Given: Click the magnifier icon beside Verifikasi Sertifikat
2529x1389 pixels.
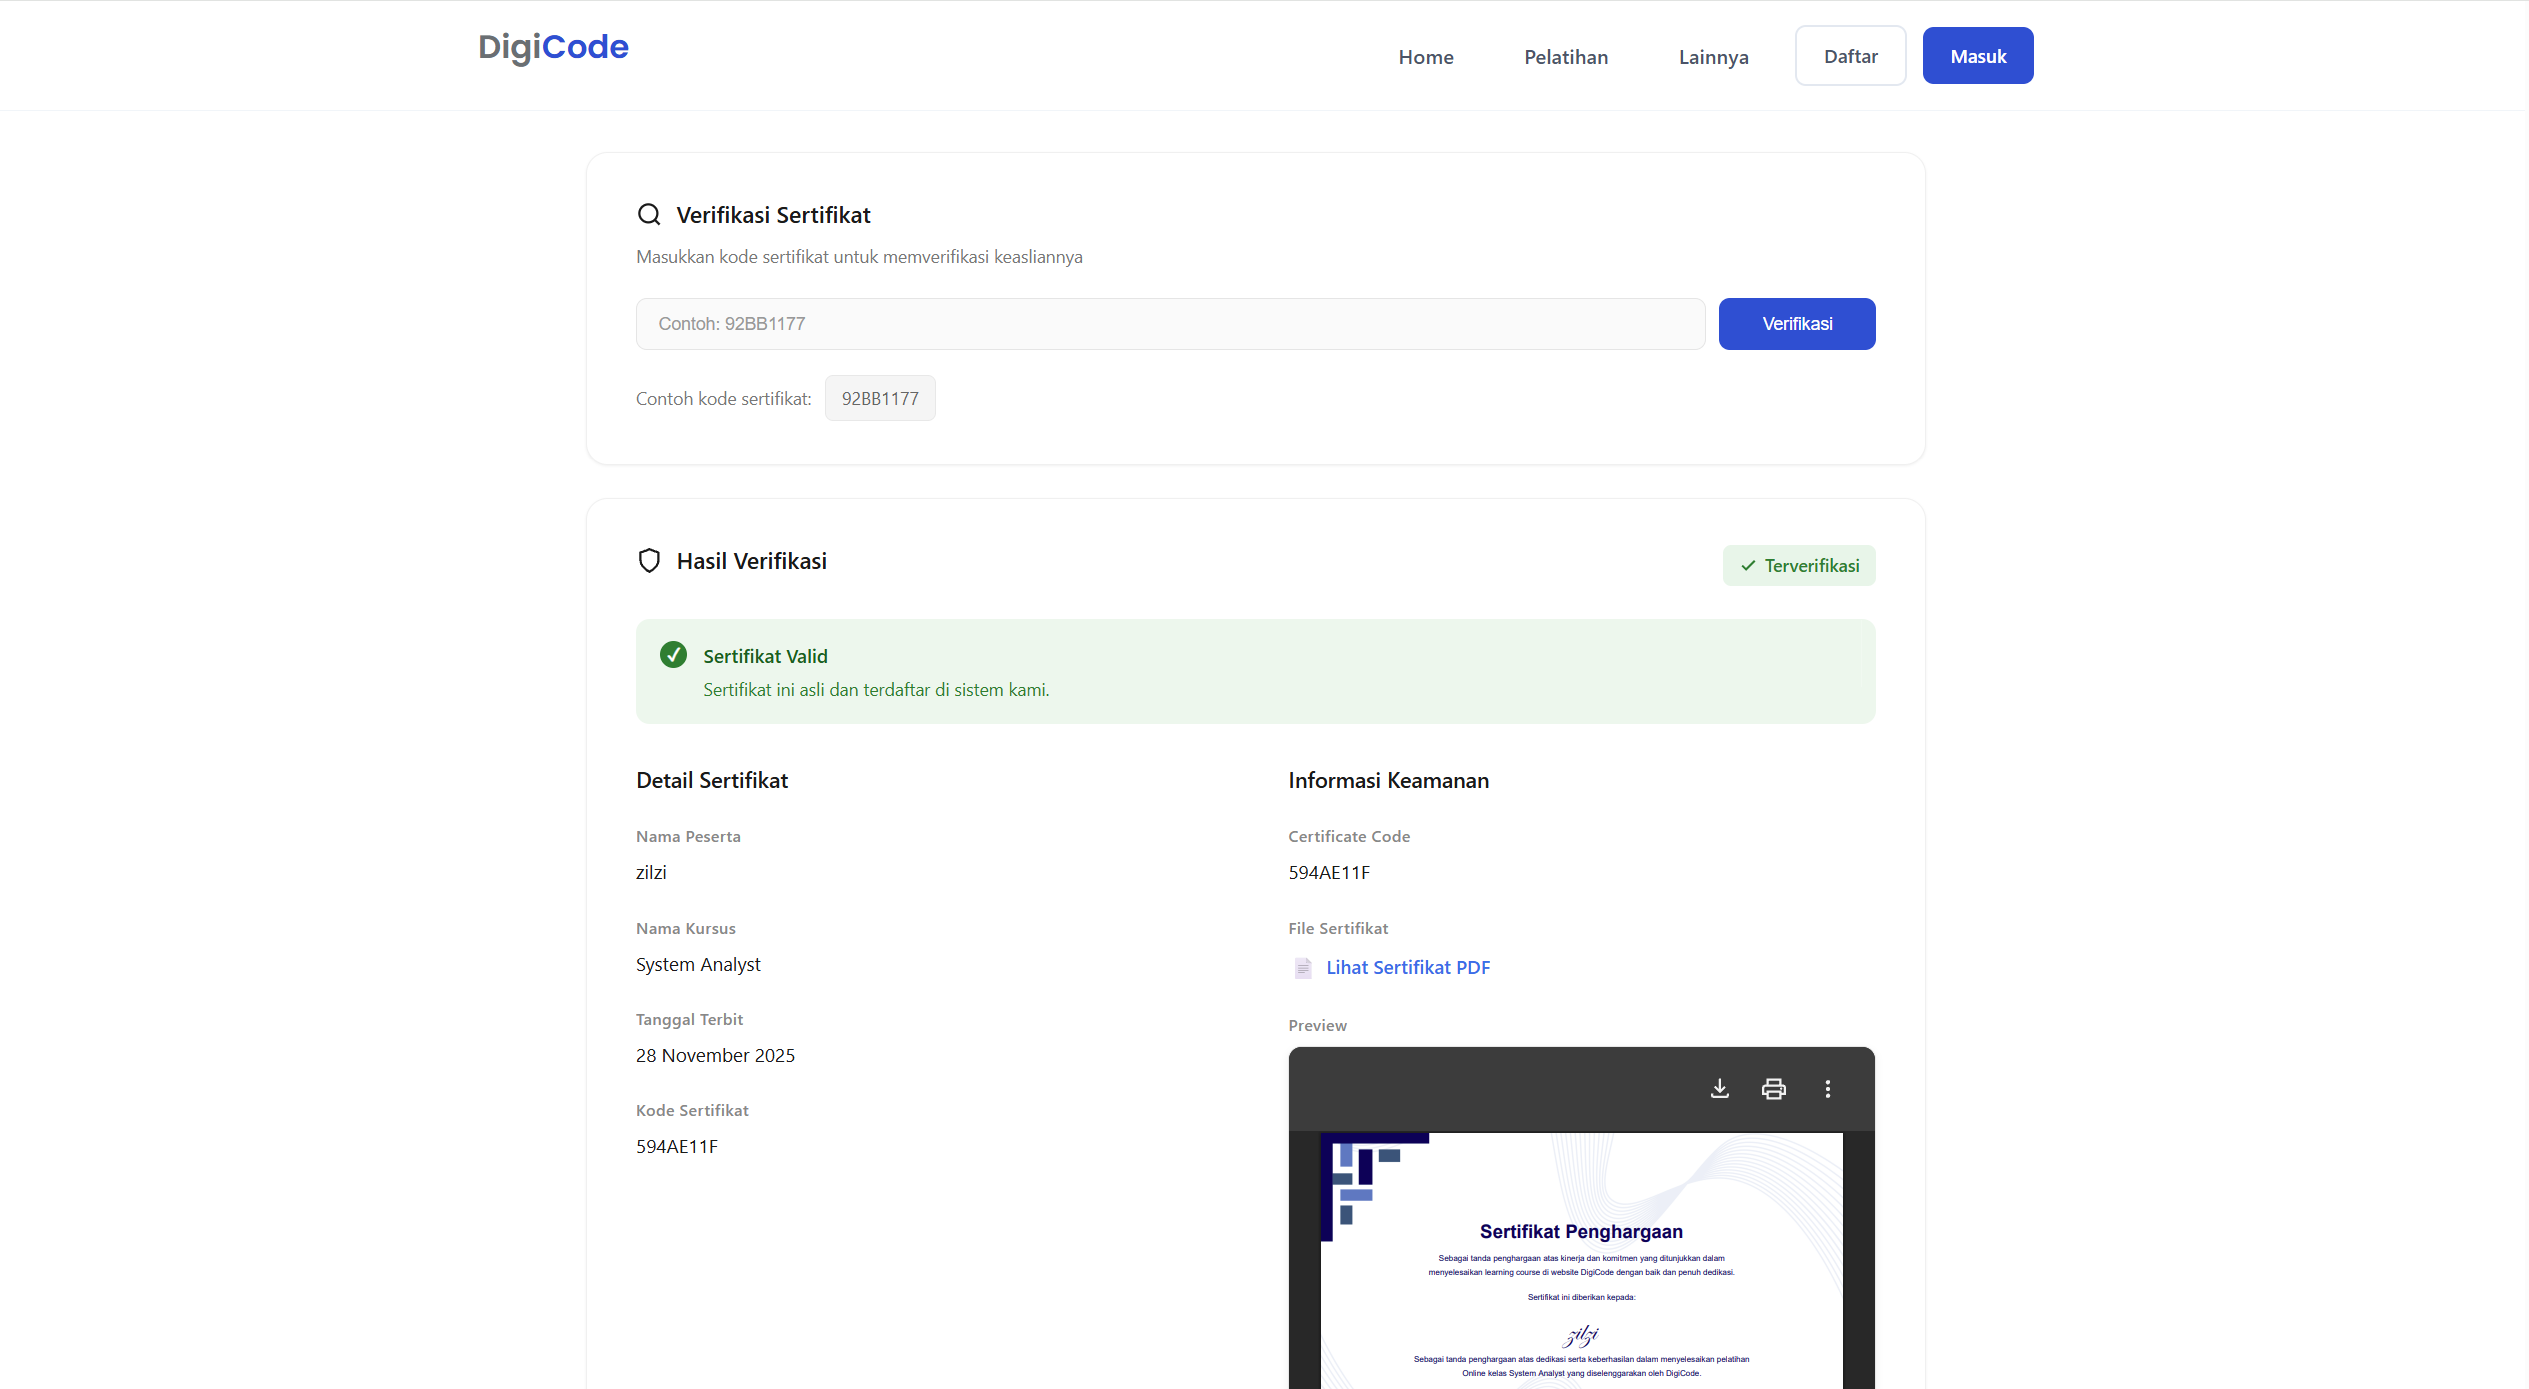Looking at the screenshot, I should pos(649,215).
